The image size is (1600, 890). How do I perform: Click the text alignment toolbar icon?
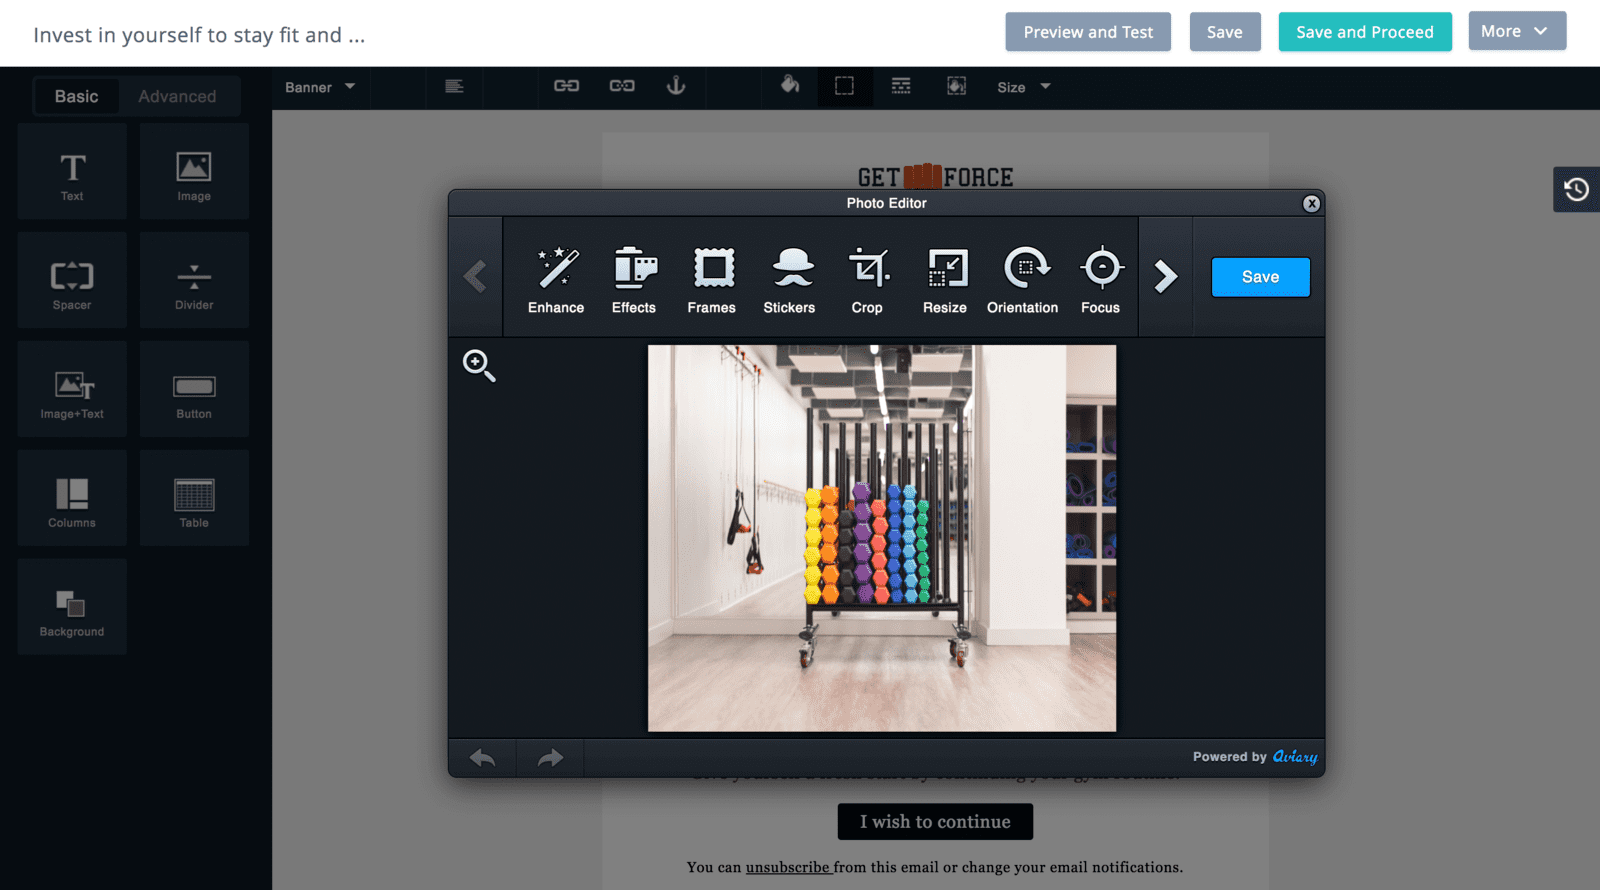pyautogui.click(x=454, y=86)
